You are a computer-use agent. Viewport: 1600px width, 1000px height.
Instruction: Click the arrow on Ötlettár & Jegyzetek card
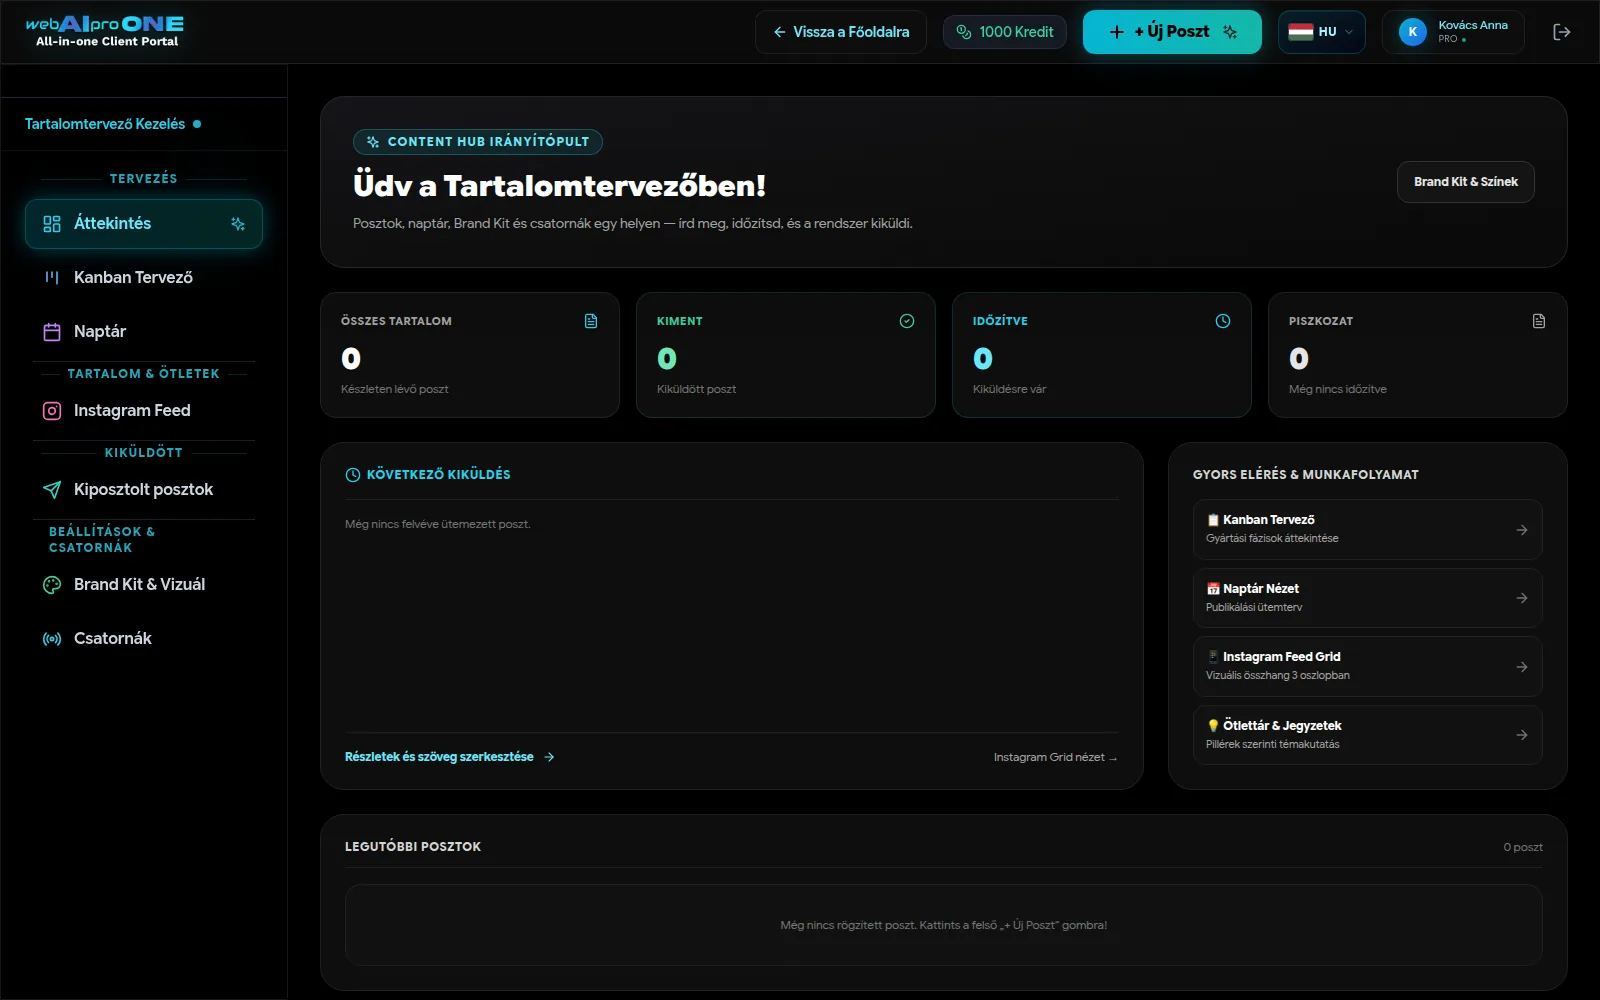(x=1521, y=735)
